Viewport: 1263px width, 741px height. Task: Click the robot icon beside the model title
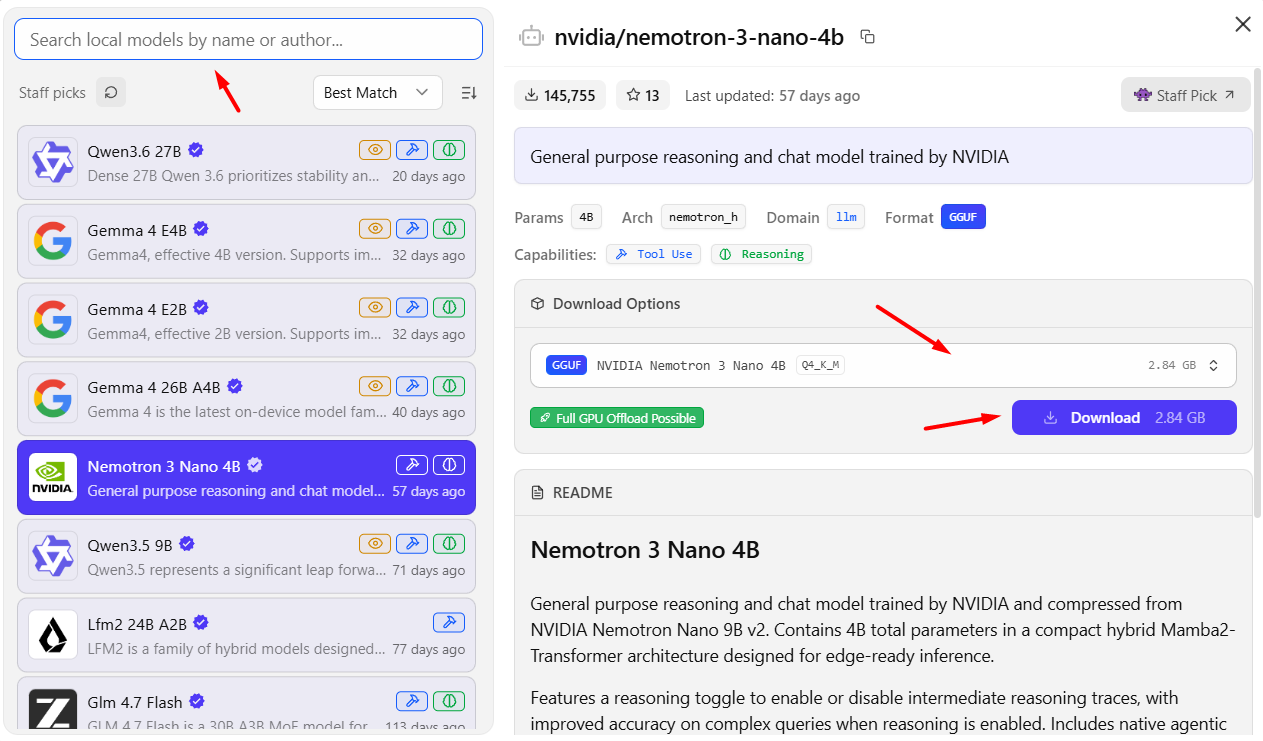click(x=531, y=37)
